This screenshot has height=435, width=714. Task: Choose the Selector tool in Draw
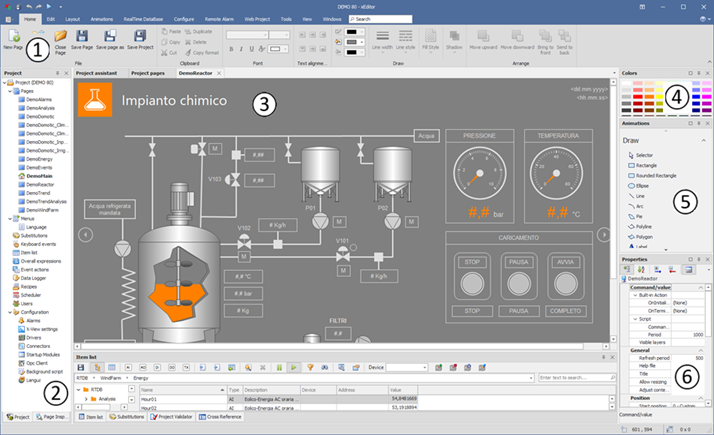click(643, 155)
